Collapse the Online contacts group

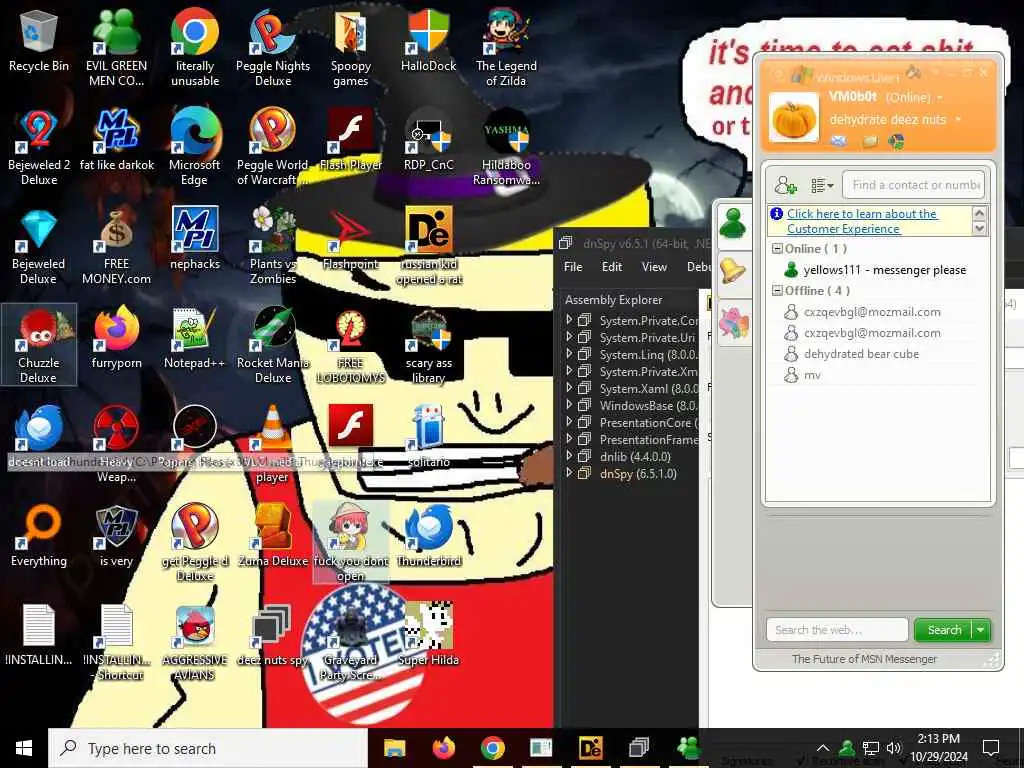[x=777, y=248]
